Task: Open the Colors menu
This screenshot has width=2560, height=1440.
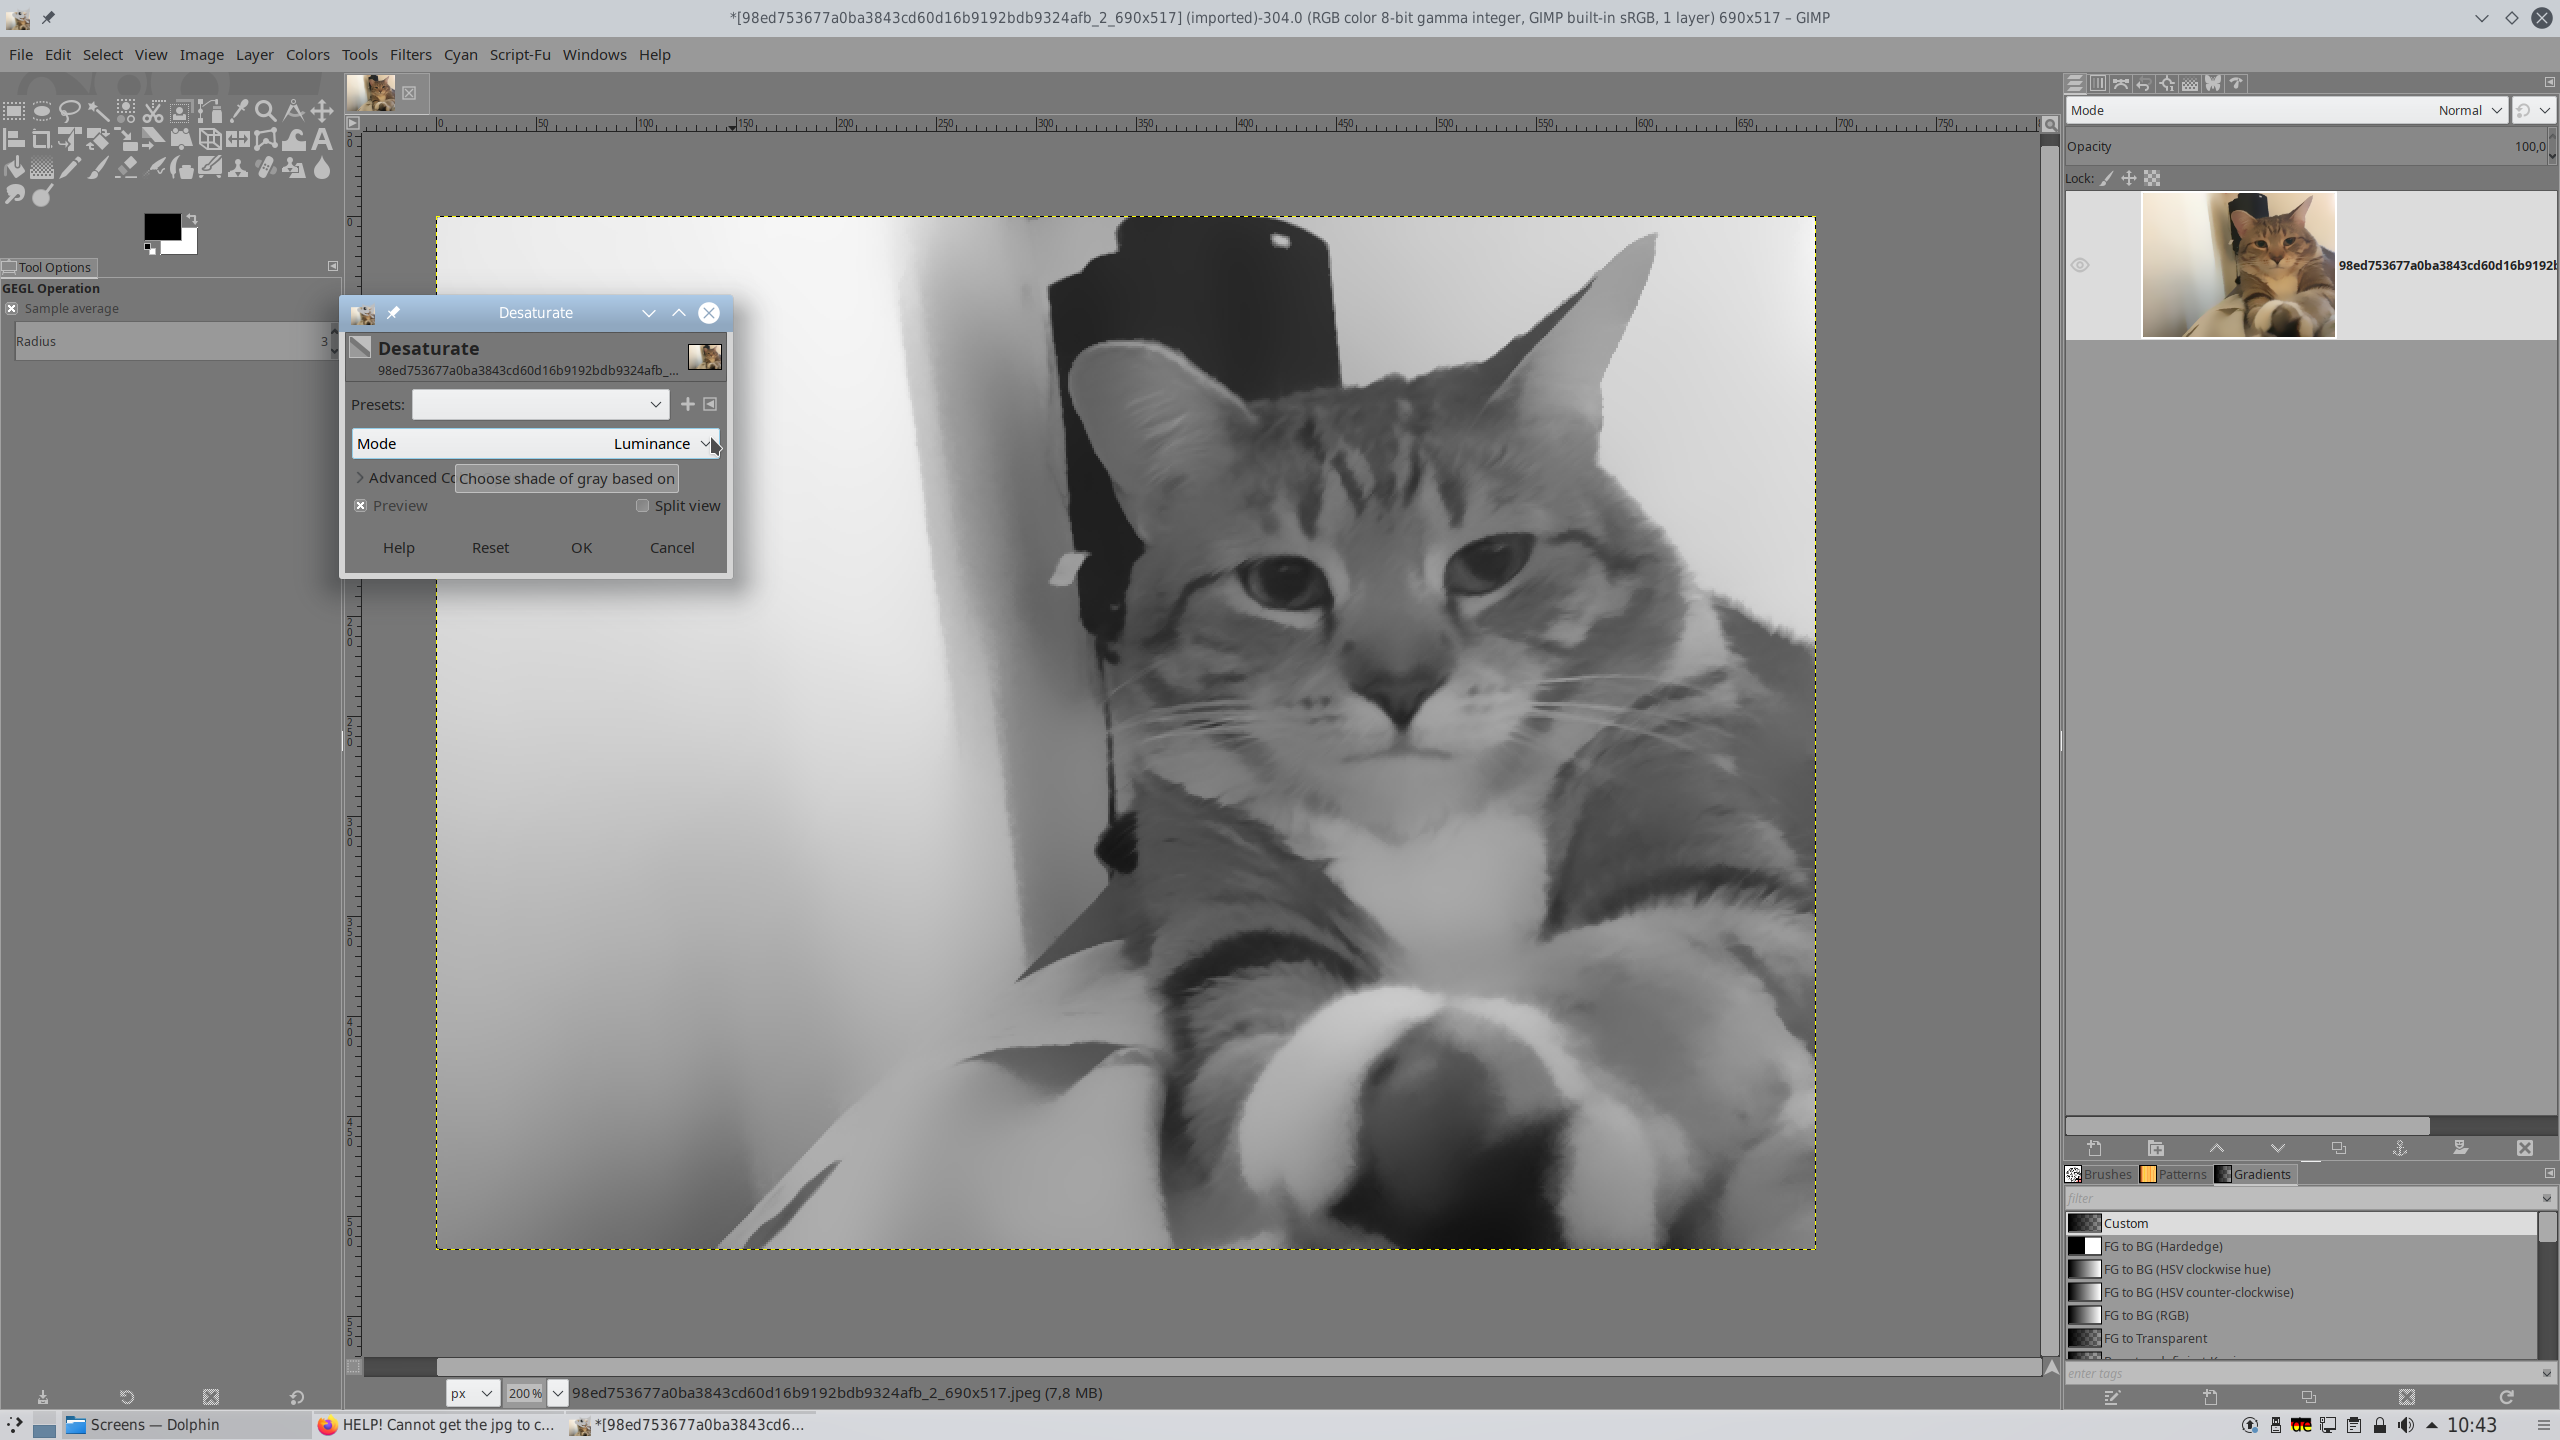Action: pyautogui.click(x=307, y=55)
